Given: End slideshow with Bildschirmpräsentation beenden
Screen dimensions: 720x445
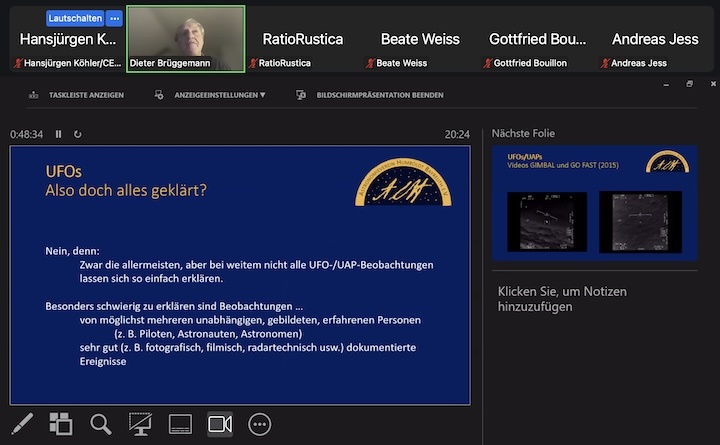Looking at the screenshot, I should point(380,95).
